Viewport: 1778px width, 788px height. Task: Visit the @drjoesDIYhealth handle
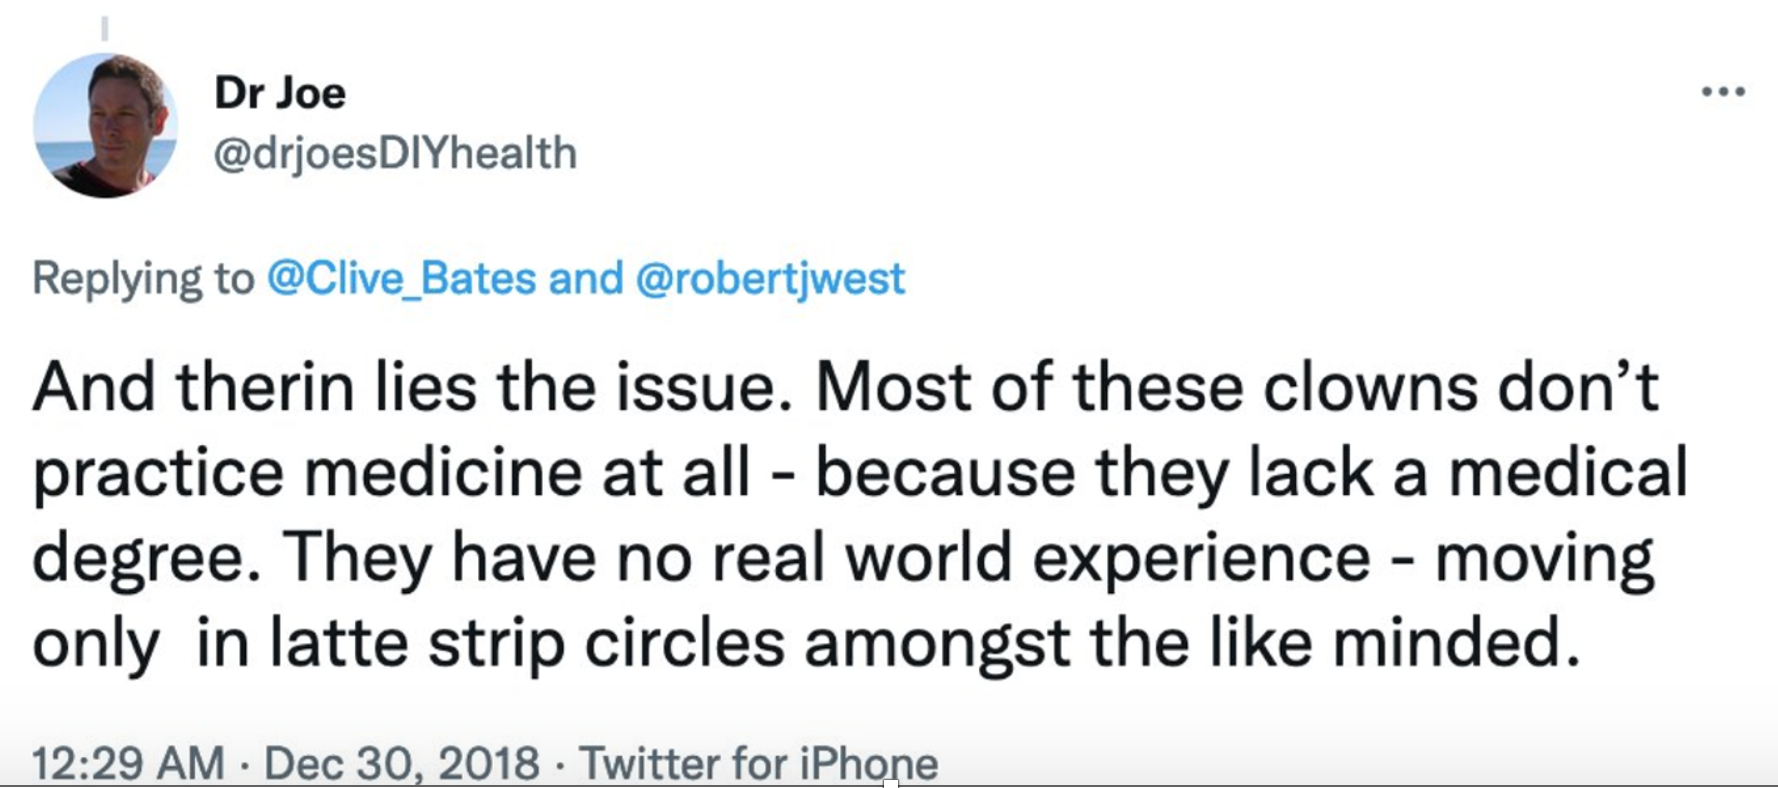click(395, 154)
